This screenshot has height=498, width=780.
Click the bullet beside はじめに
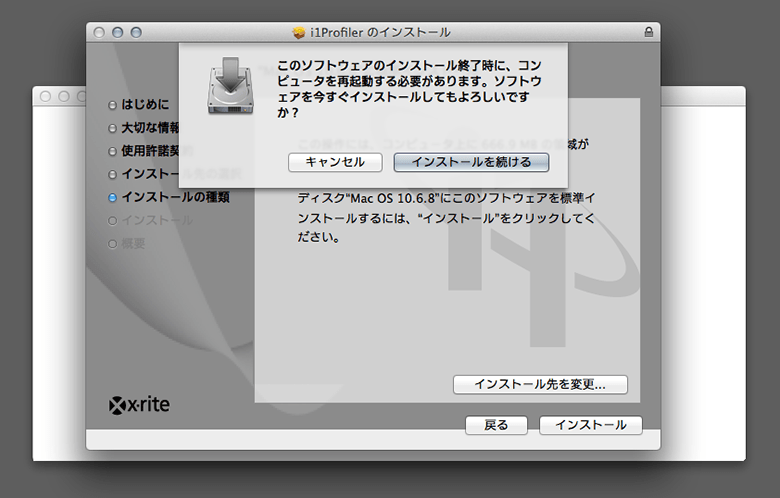click(x=112, y=105)
